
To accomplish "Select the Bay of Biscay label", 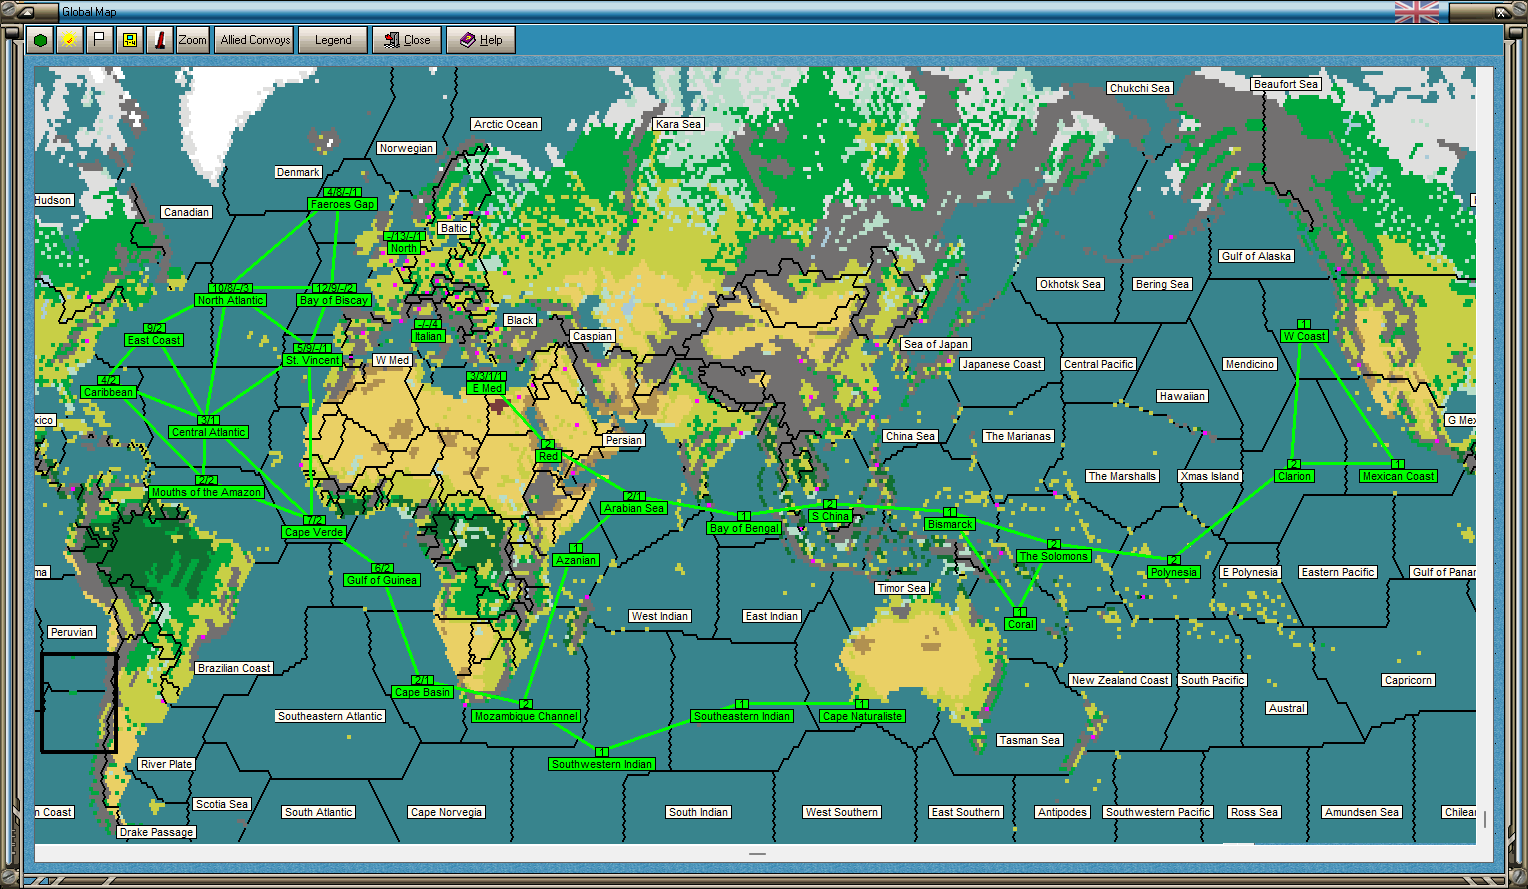I will (334, 300).
